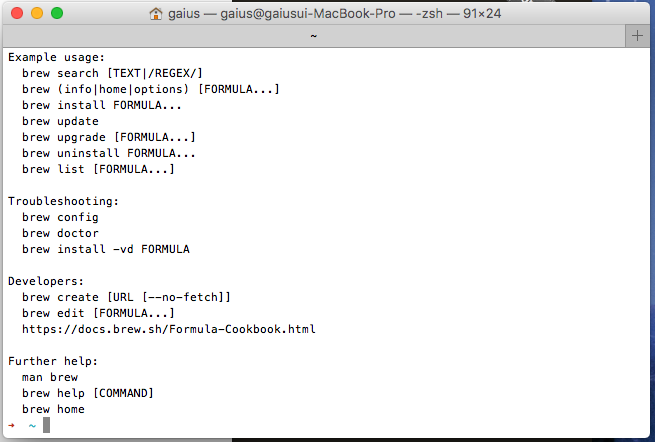Minimize the window using the yellow button
The height and width of the screenshot is (442, 655).
(x=36, y=13)
